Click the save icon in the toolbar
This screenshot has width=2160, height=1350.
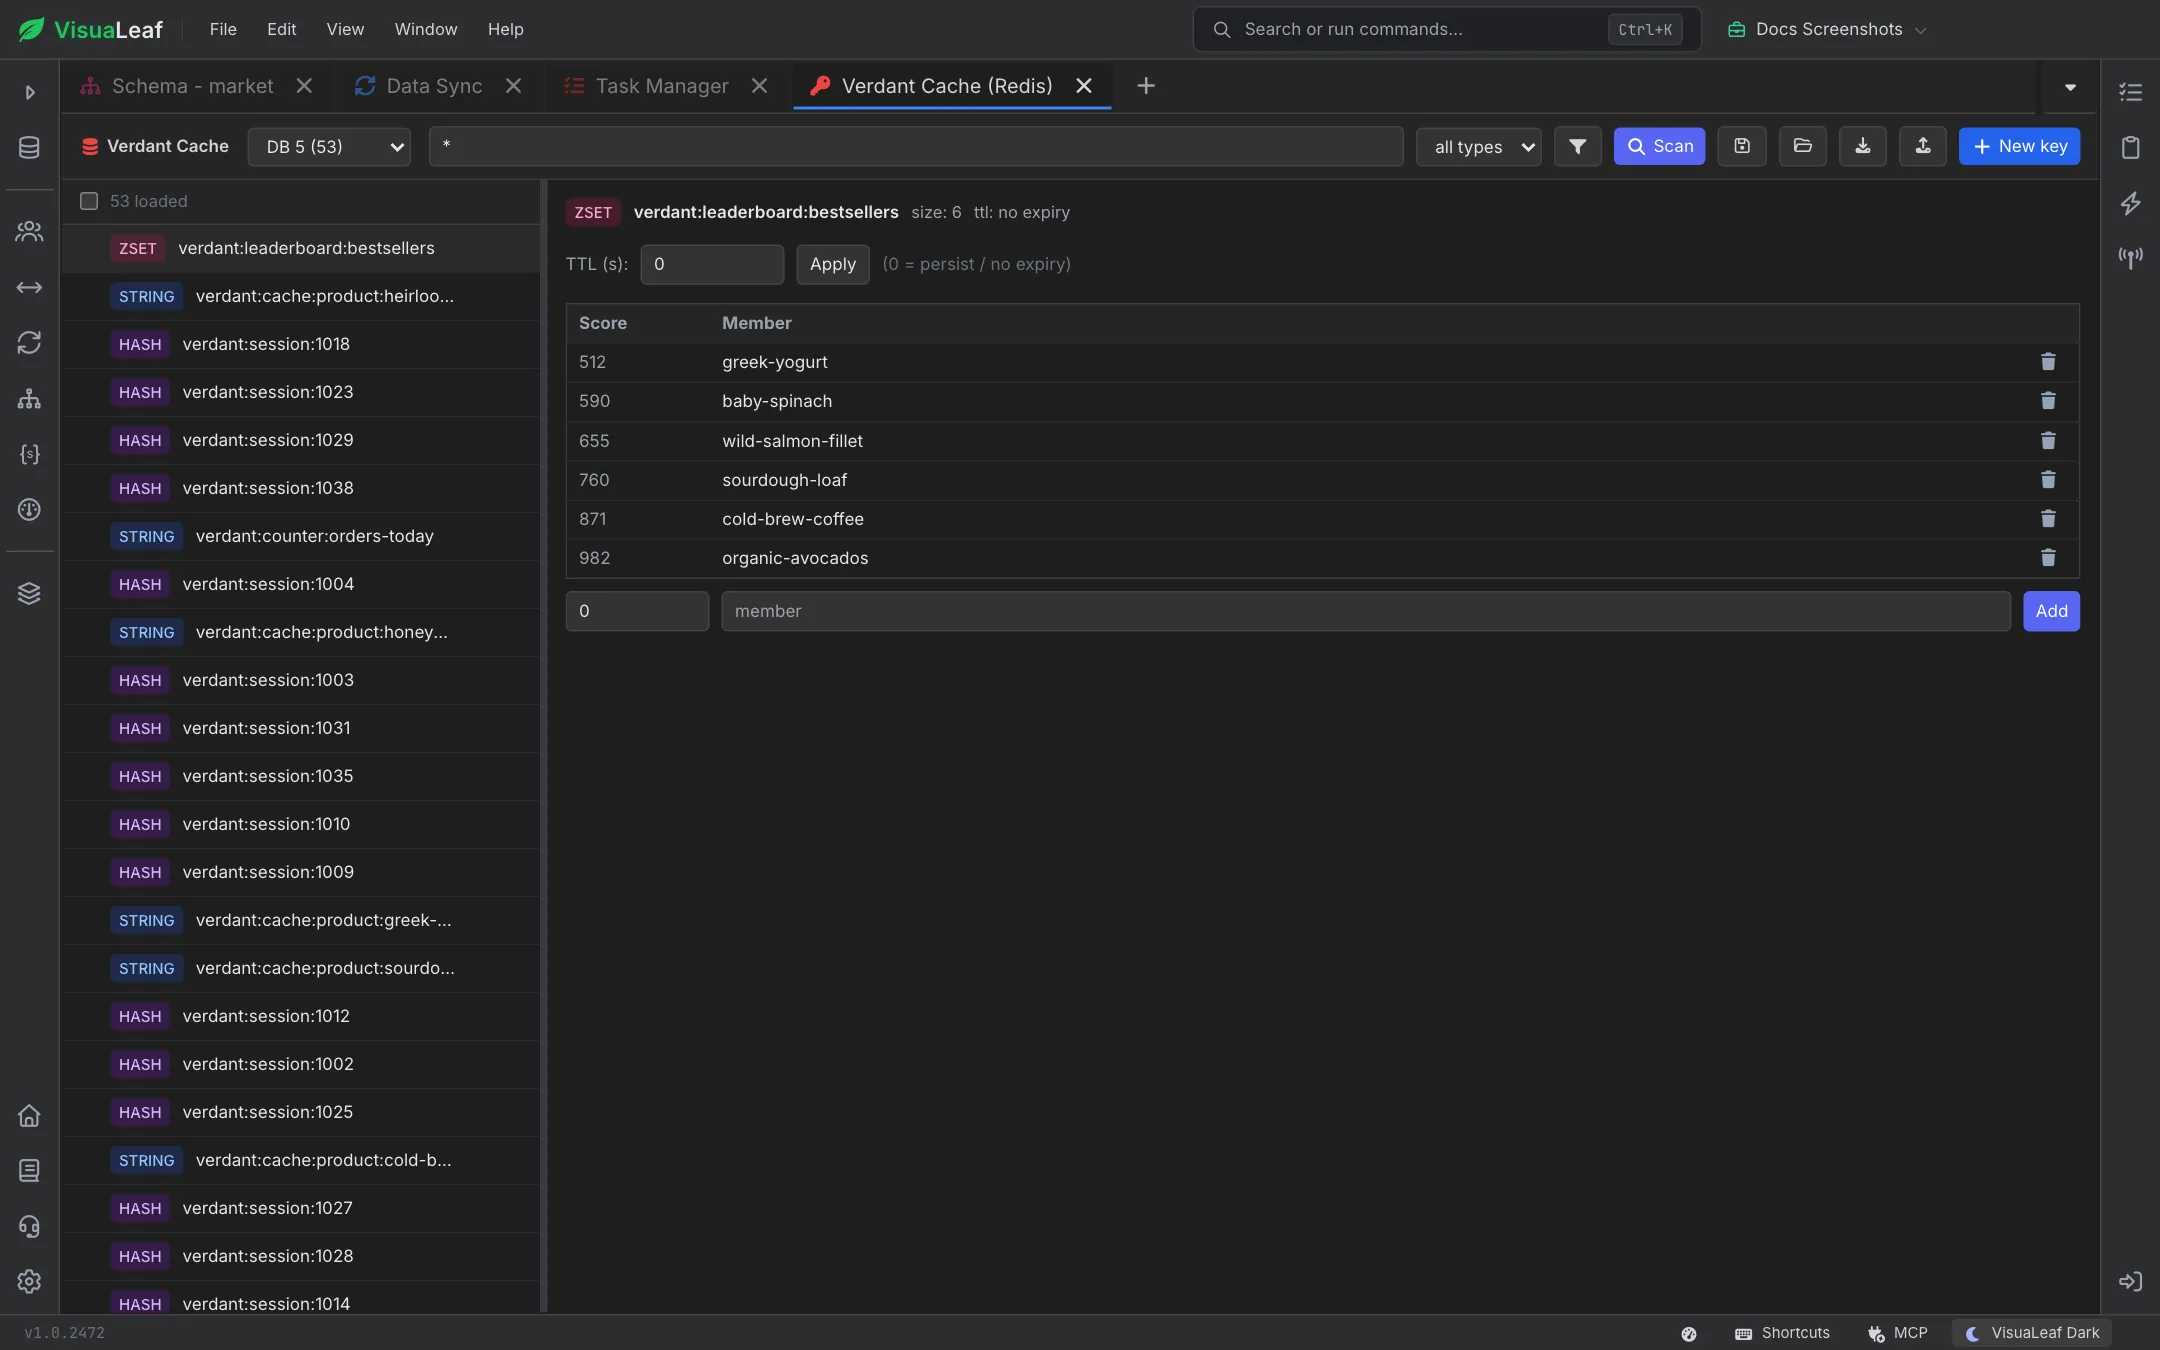[1741, 146]
